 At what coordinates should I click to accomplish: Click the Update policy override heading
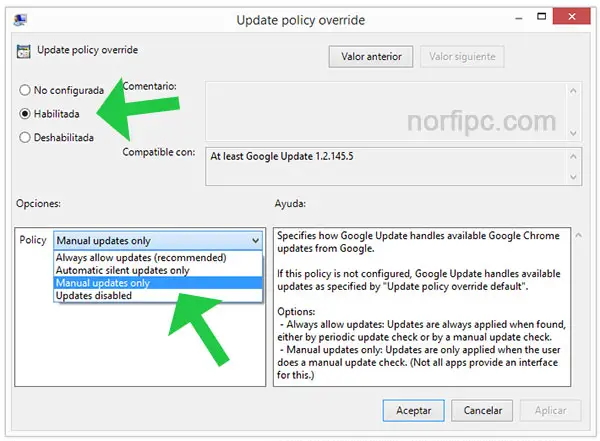pyautogui.click(x=87, y=50)
